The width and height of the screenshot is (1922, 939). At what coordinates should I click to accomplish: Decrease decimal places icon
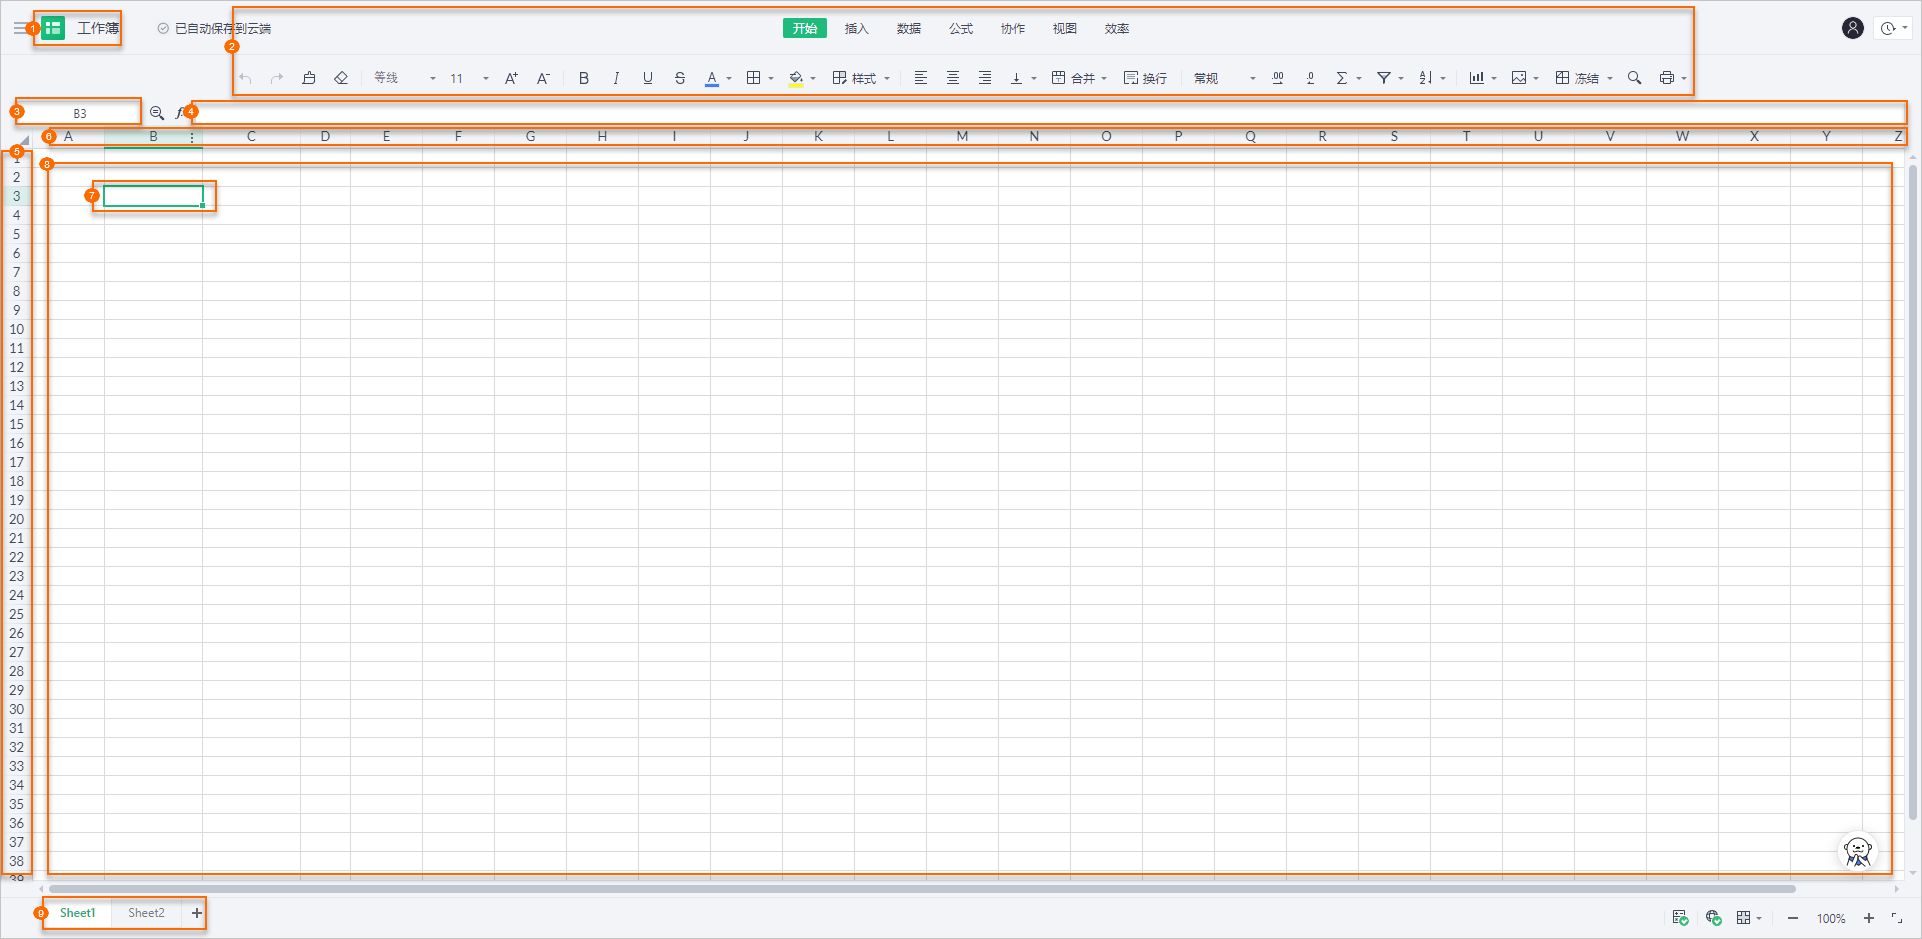(1310, 78)
